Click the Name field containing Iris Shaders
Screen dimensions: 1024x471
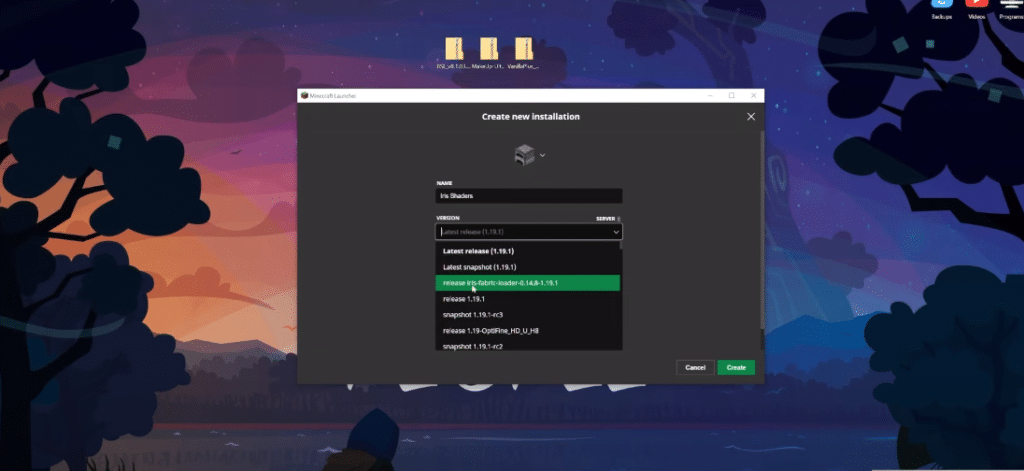coord(529,196)
